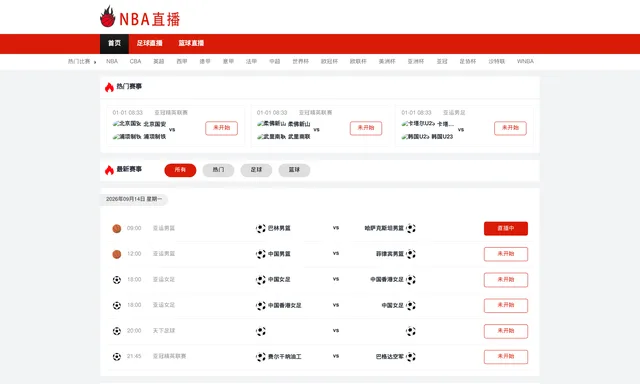Click the NBA直播 flaming basketball logo
This screenshot has height=384, width=640.
140,17
